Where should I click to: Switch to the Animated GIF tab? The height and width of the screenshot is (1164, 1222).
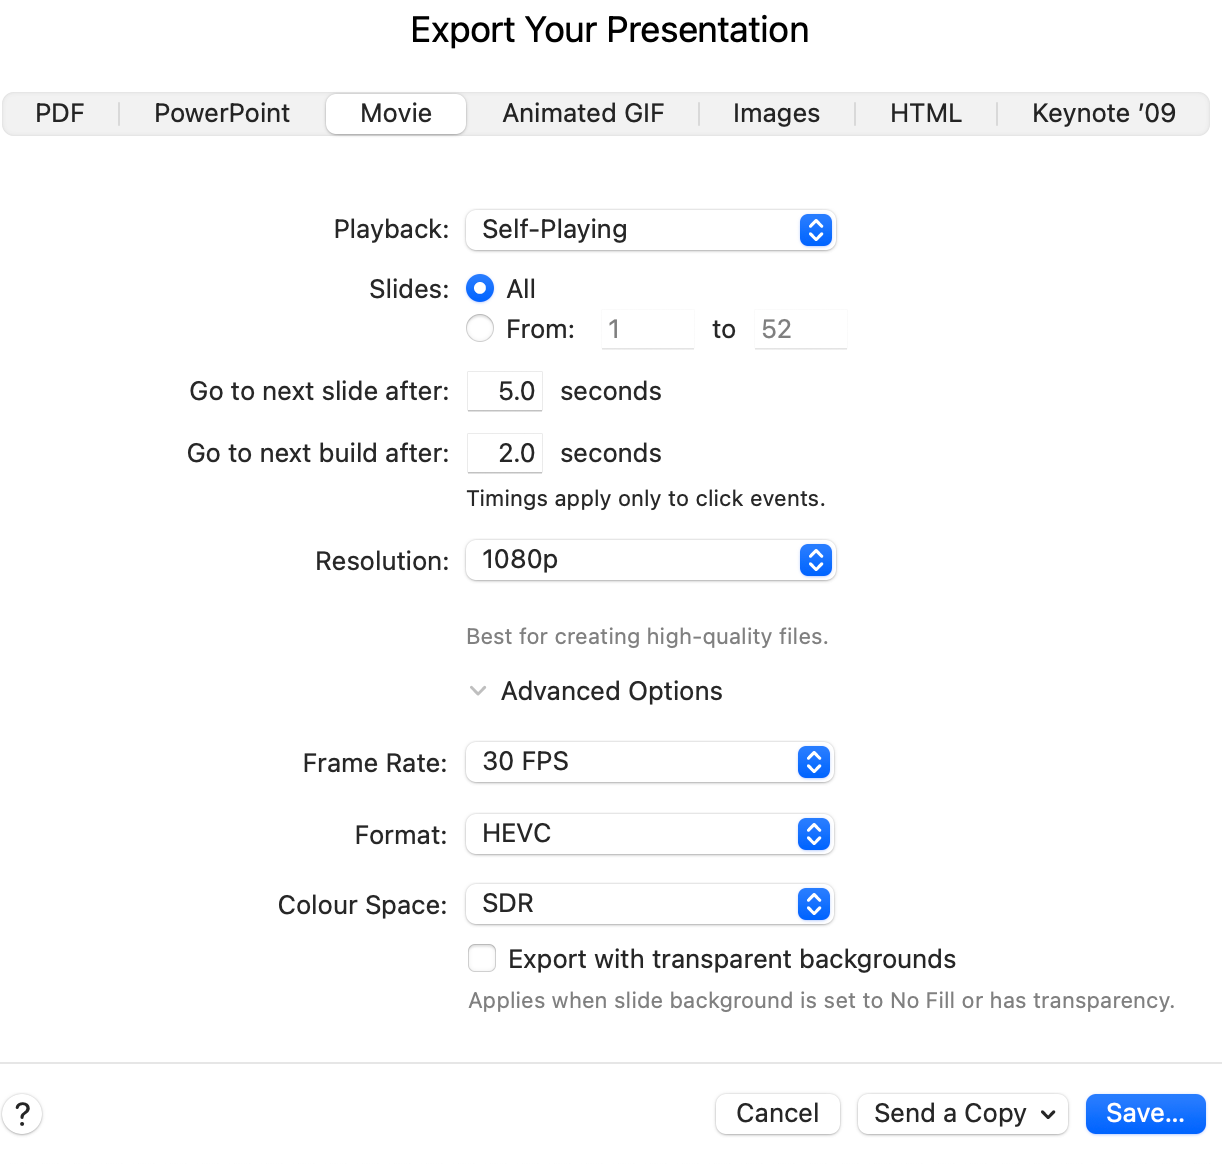tap(583, 114)
